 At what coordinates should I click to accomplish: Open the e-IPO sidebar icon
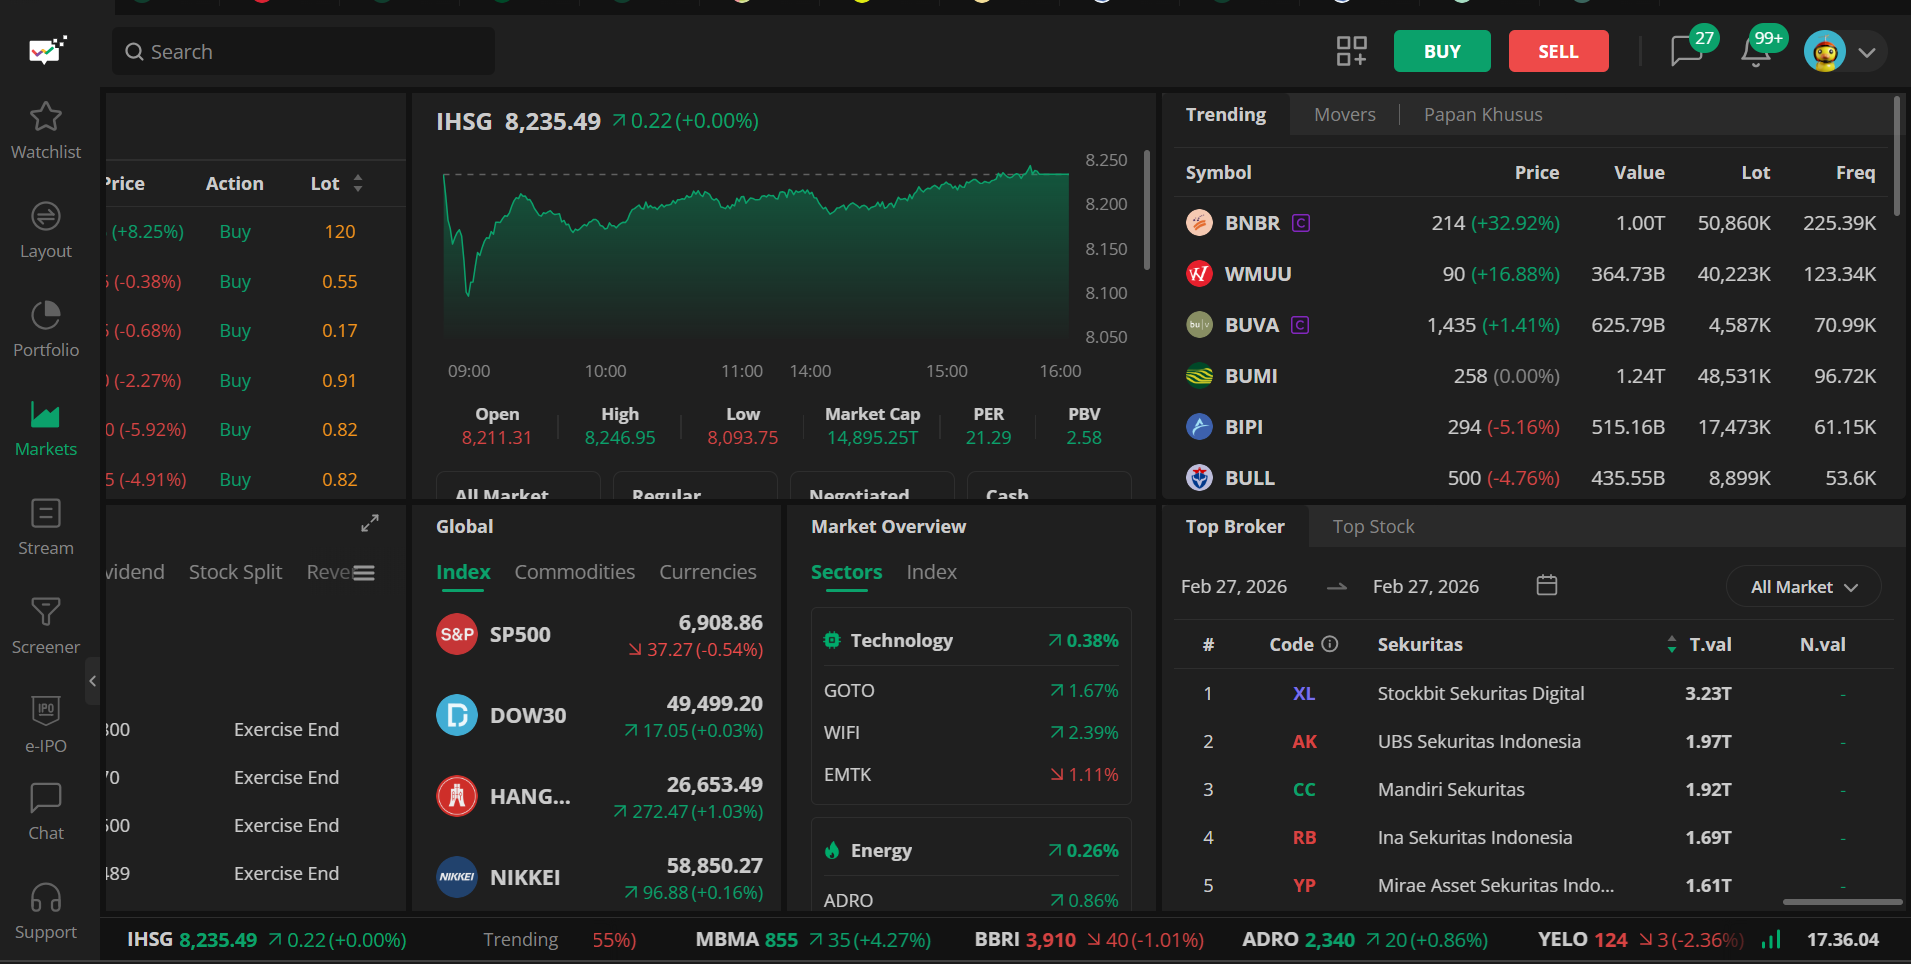click(45, 711)
